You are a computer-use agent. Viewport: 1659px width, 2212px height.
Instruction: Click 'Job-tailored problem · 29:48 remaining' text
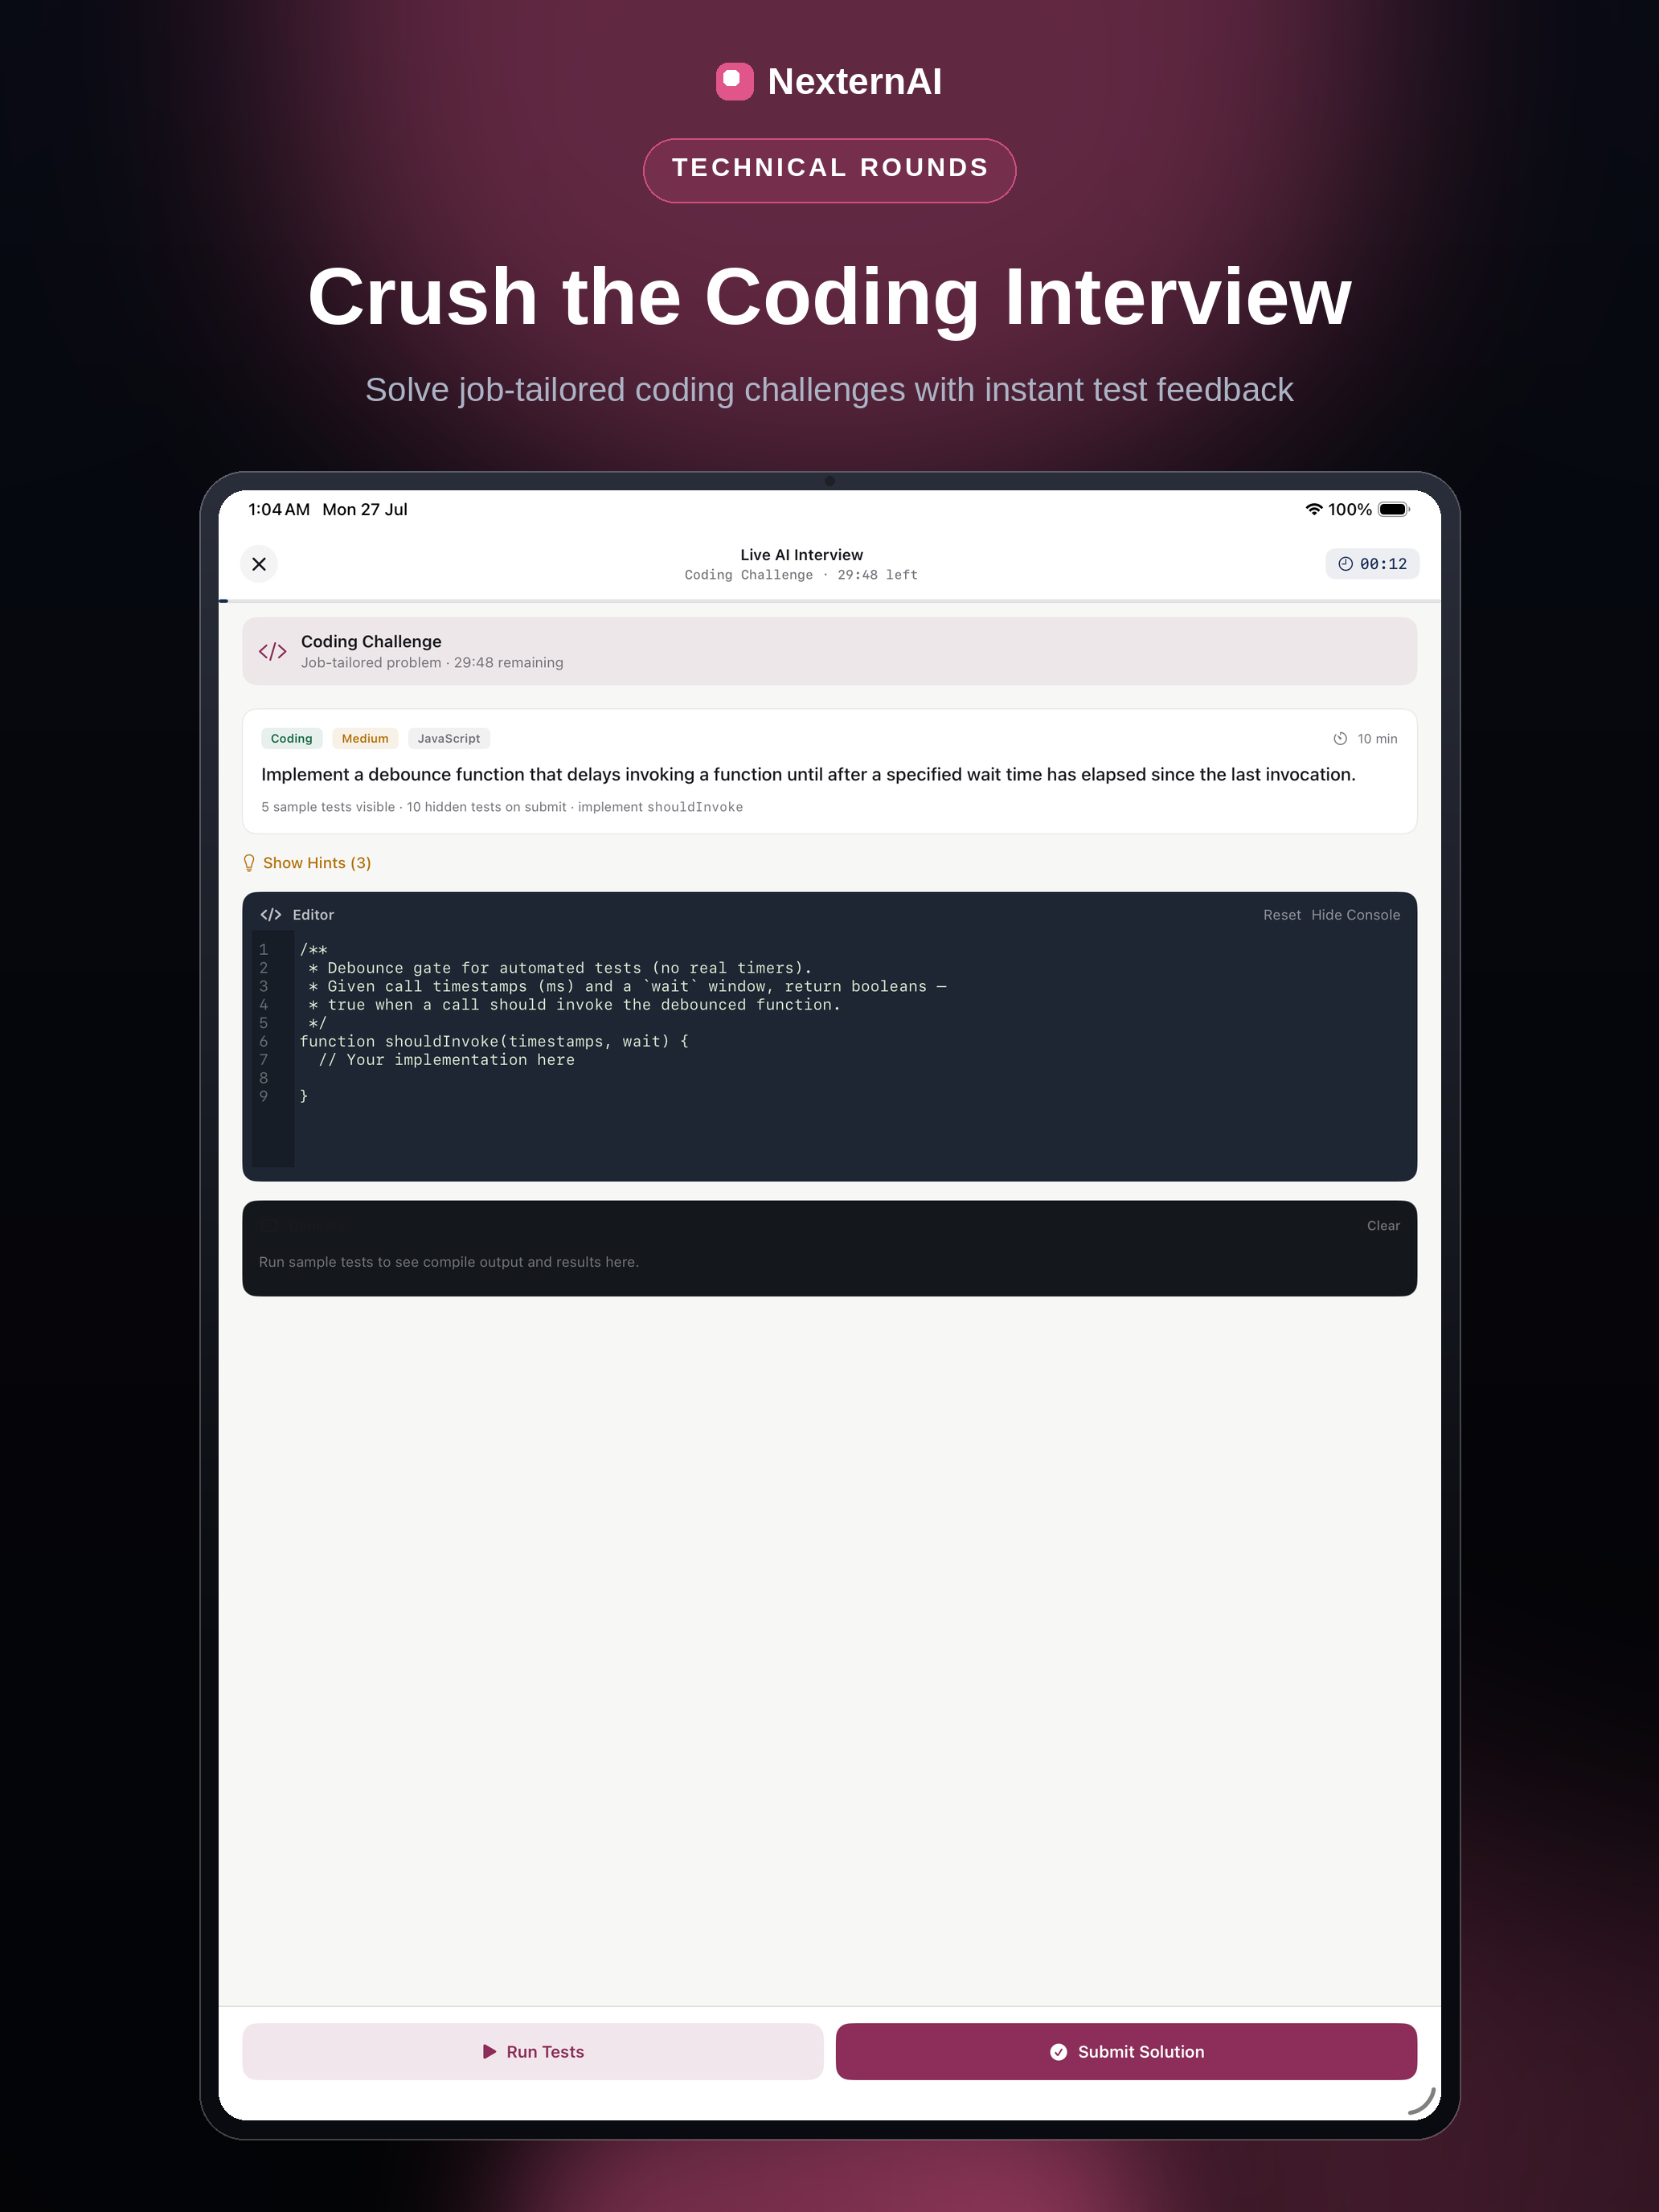click(x=432, y=663)
